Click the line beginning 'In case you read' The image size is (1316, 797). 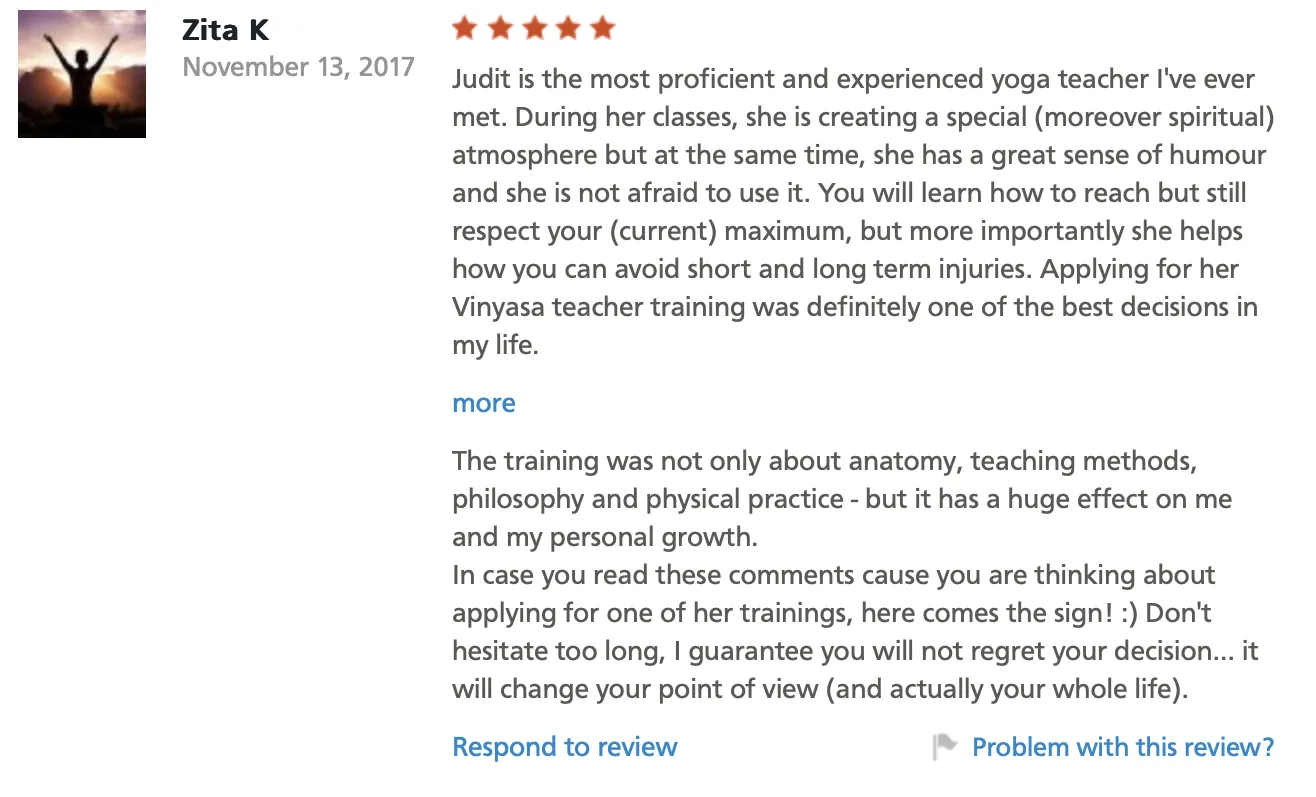[x=833, y=576]
